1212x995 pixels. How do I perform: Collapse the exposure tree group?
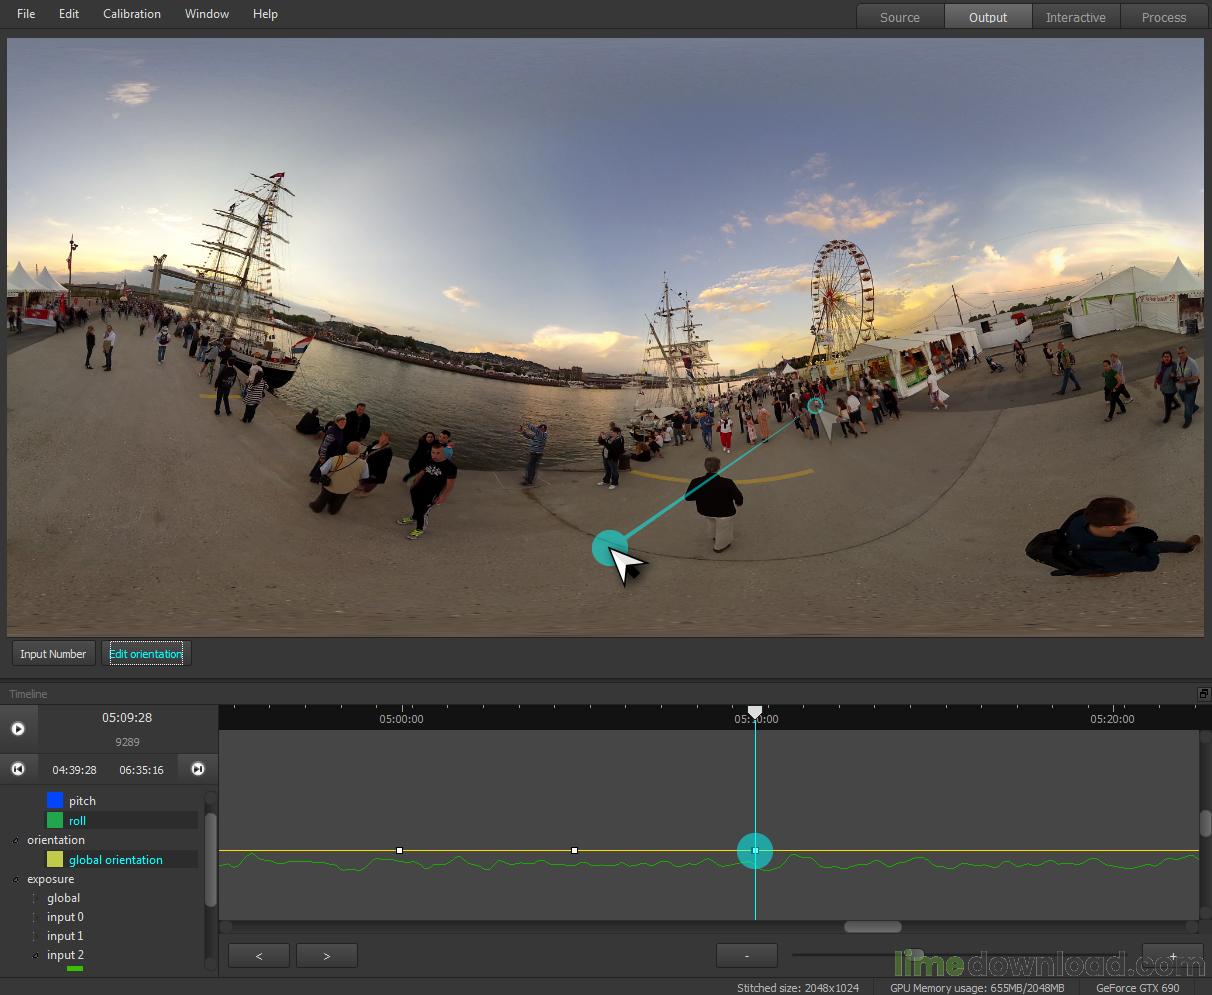coord(16,880)
